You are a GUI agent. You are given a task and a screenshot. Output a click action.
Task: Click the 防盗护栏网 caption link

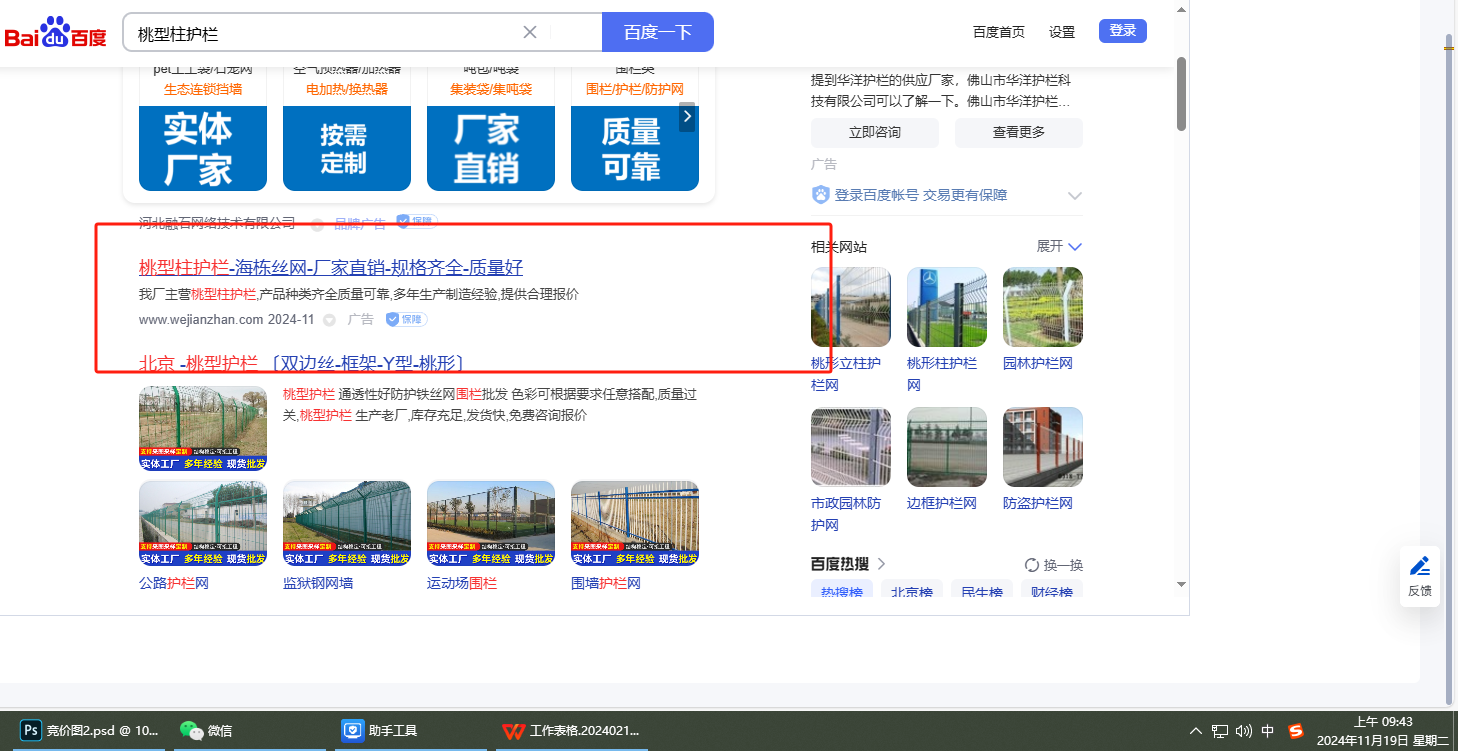point(1038,503)
